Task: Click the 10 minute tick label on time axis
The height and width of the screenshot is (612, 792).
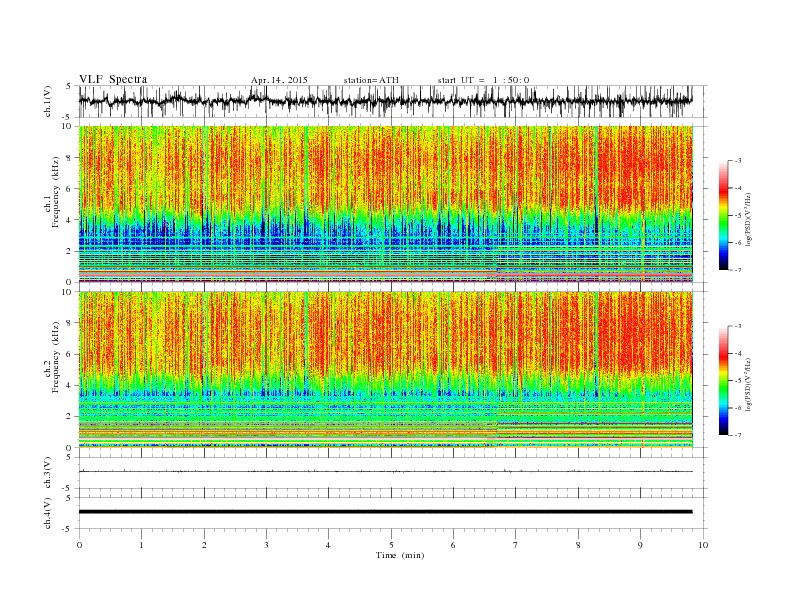Action: (703, 545)
